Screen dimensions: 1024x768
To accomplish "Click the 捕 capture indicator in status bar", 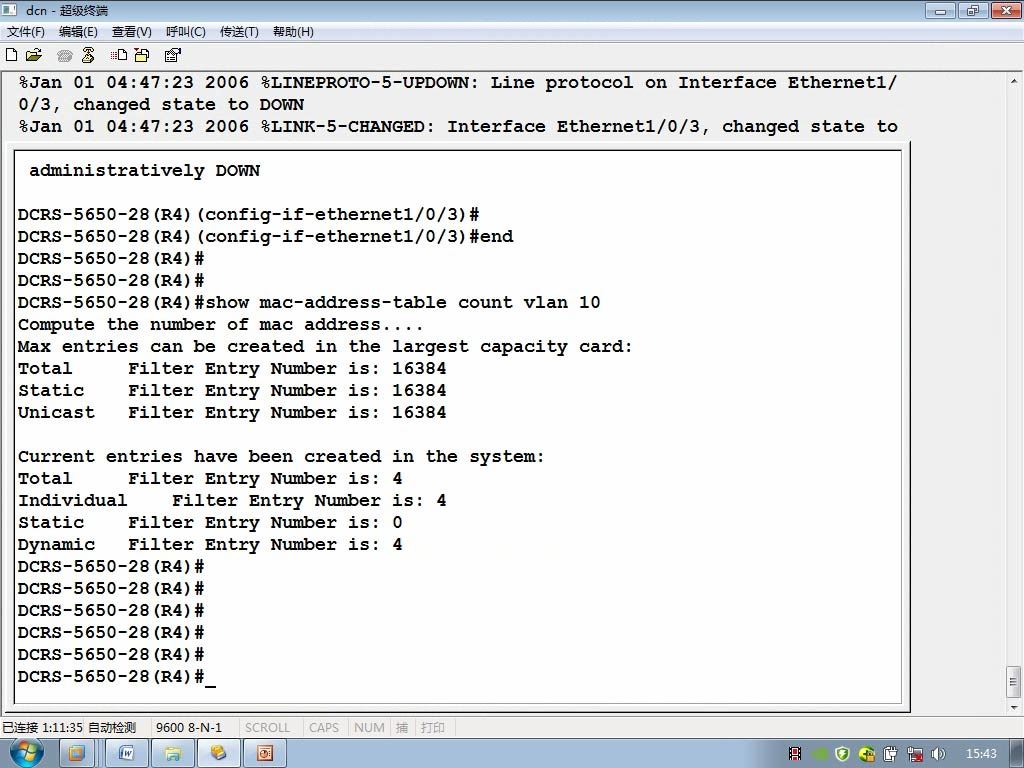I will point(402,728).
